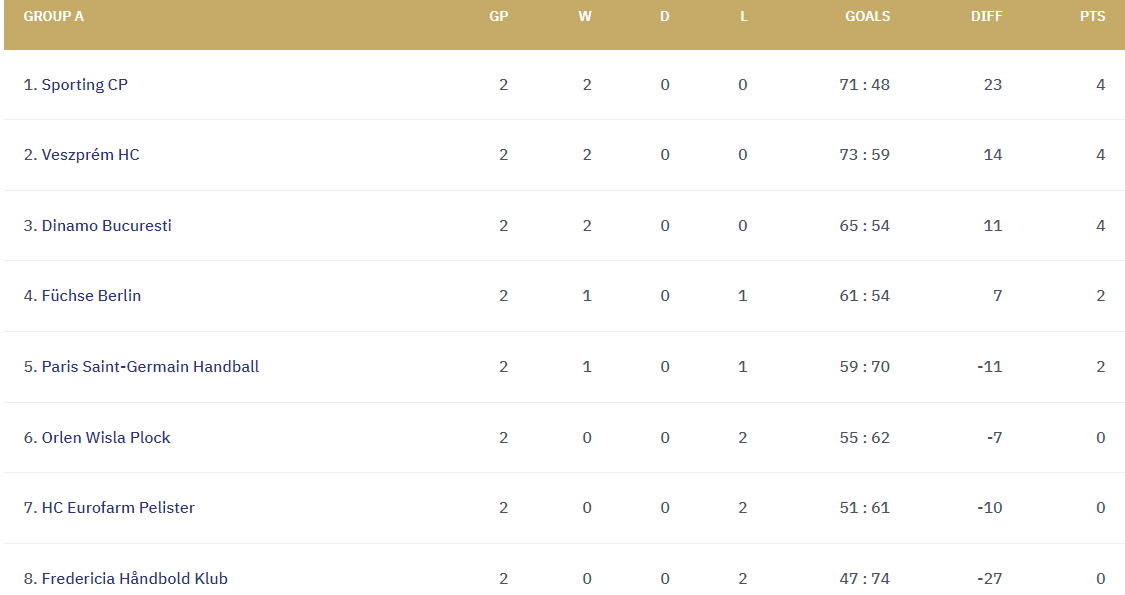Click the GOALS column header
Viewport: 1125px width, 595px height.
[867, 17]
